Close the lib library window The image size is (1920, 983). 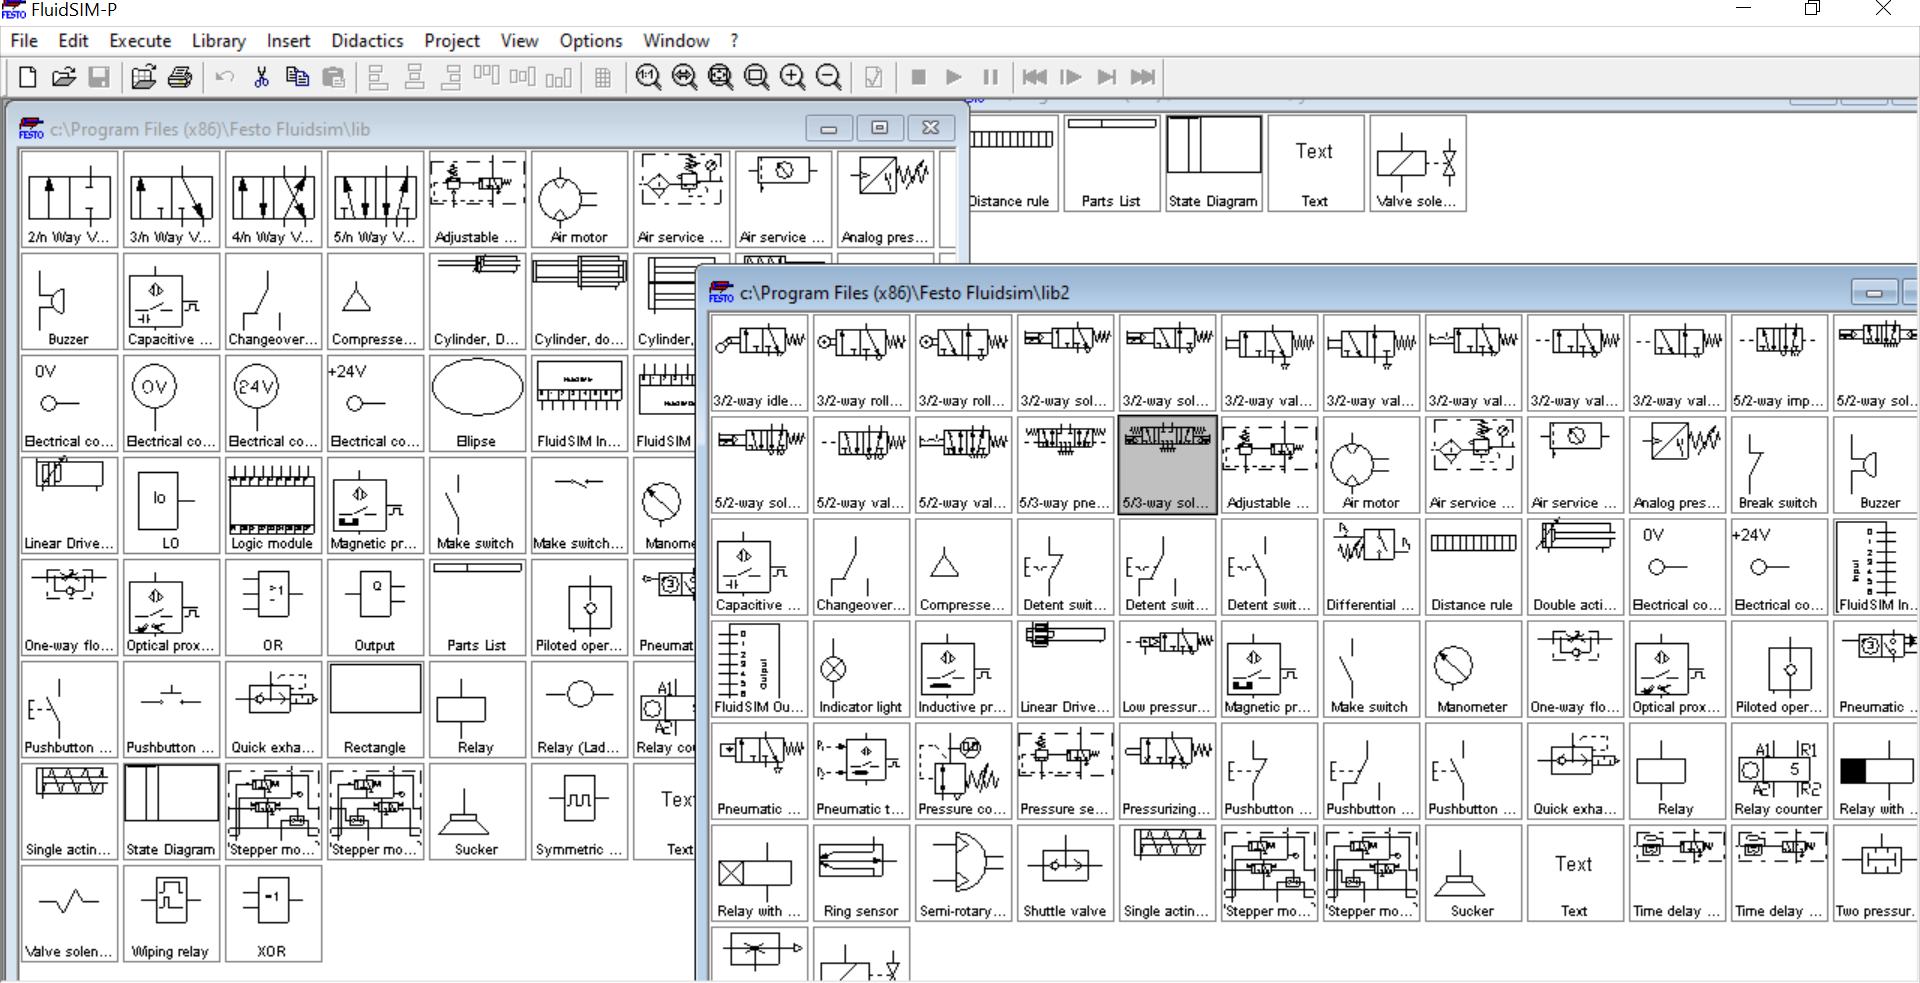pos(931,128)
